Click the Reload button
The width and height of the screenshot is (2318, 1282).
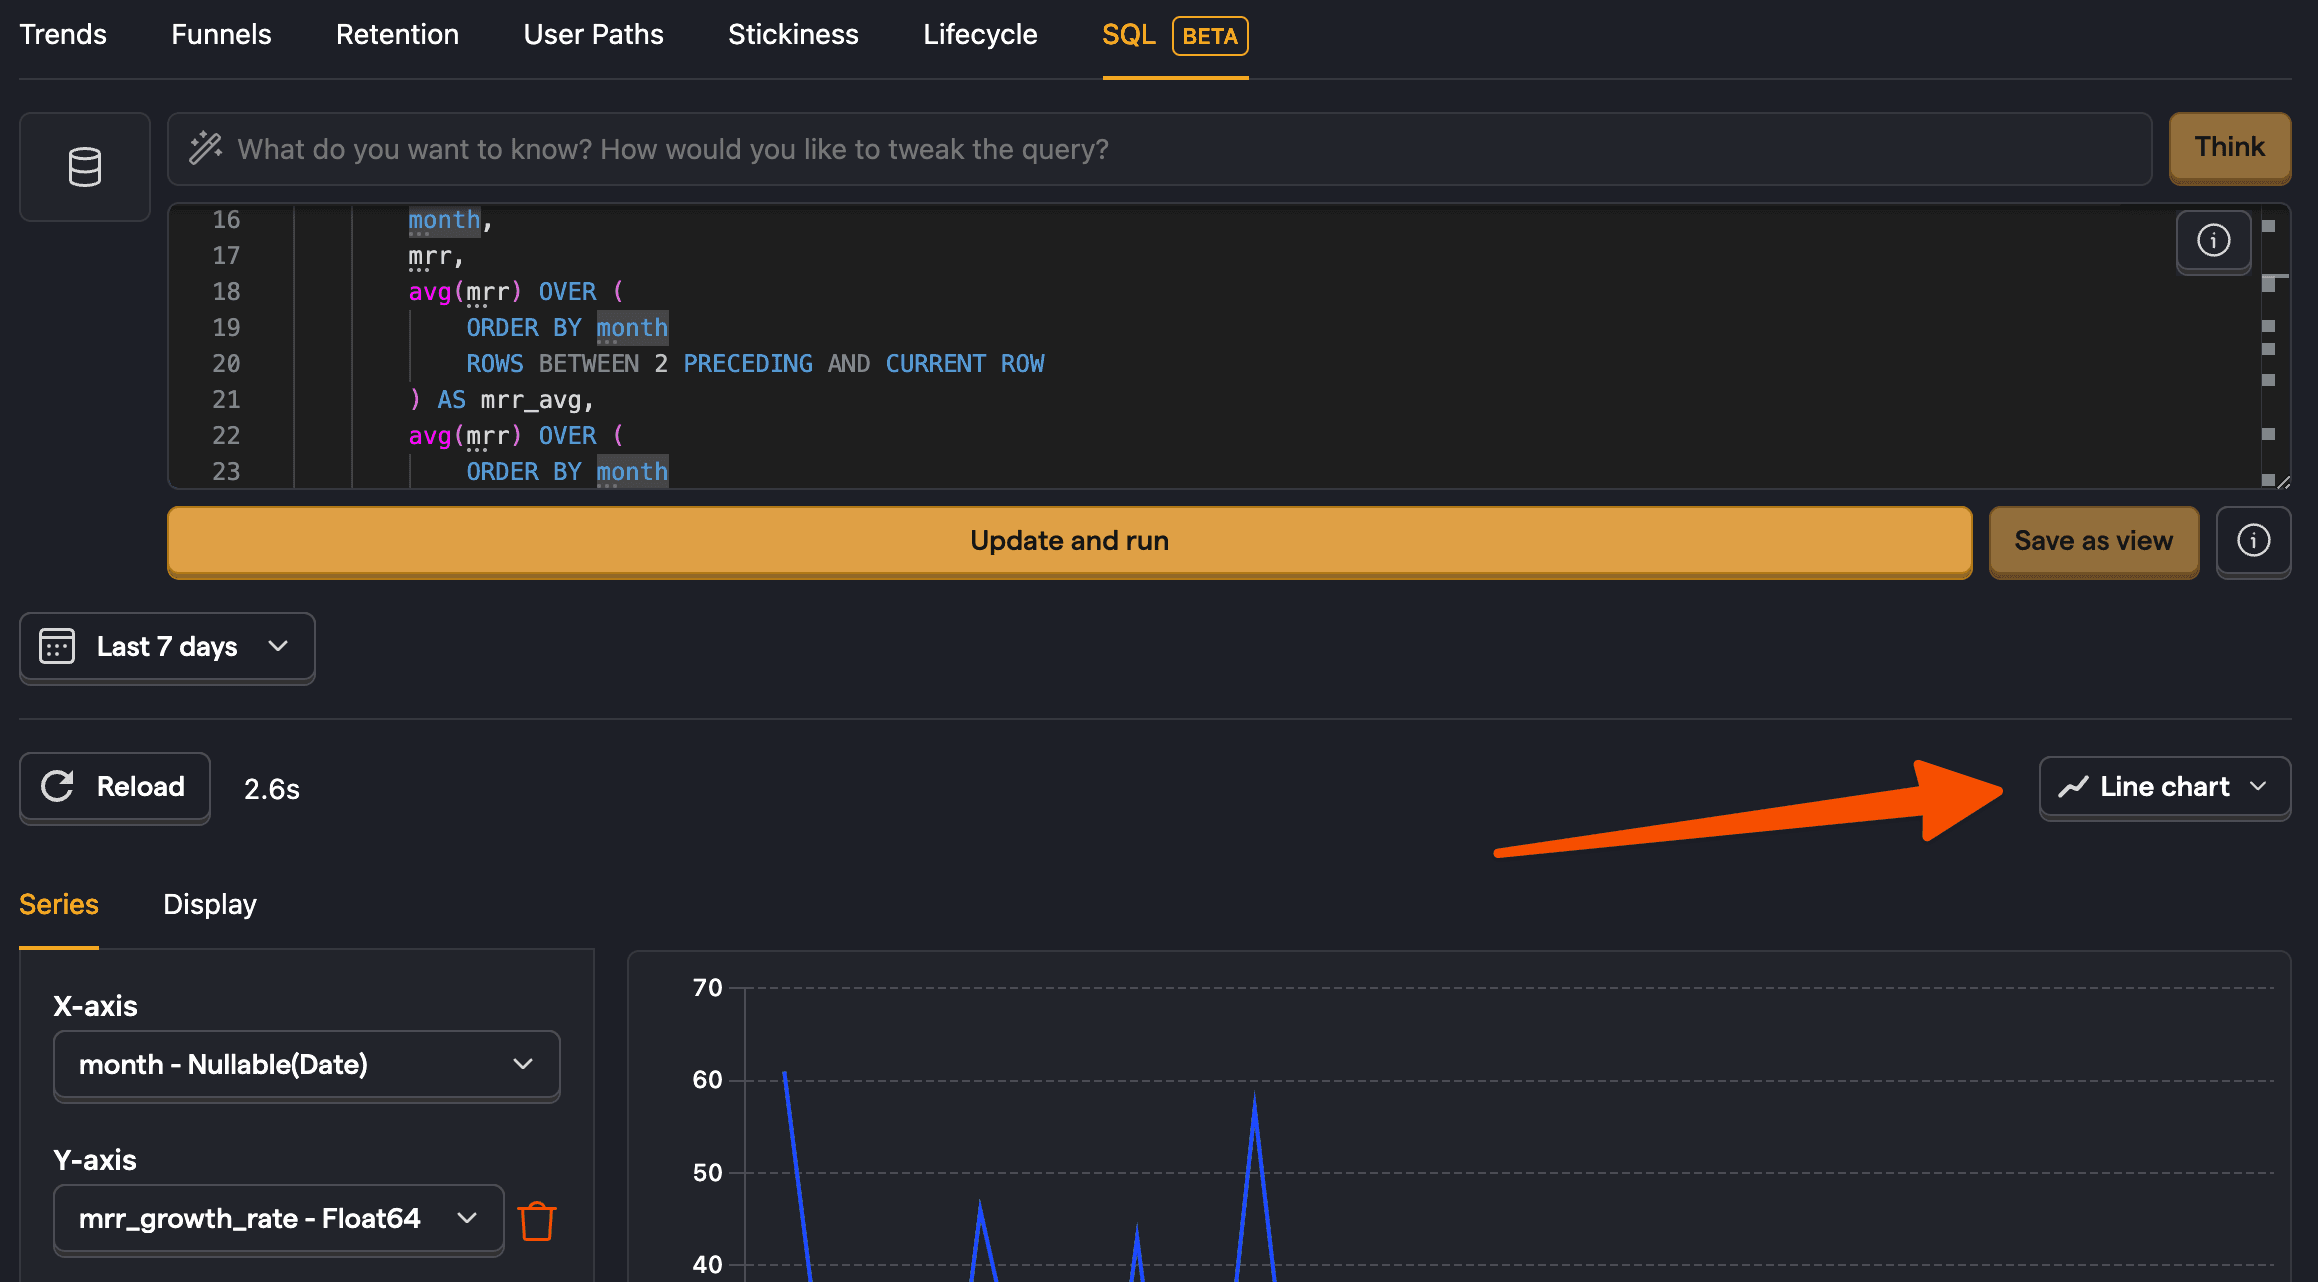[x=115, y=787]
